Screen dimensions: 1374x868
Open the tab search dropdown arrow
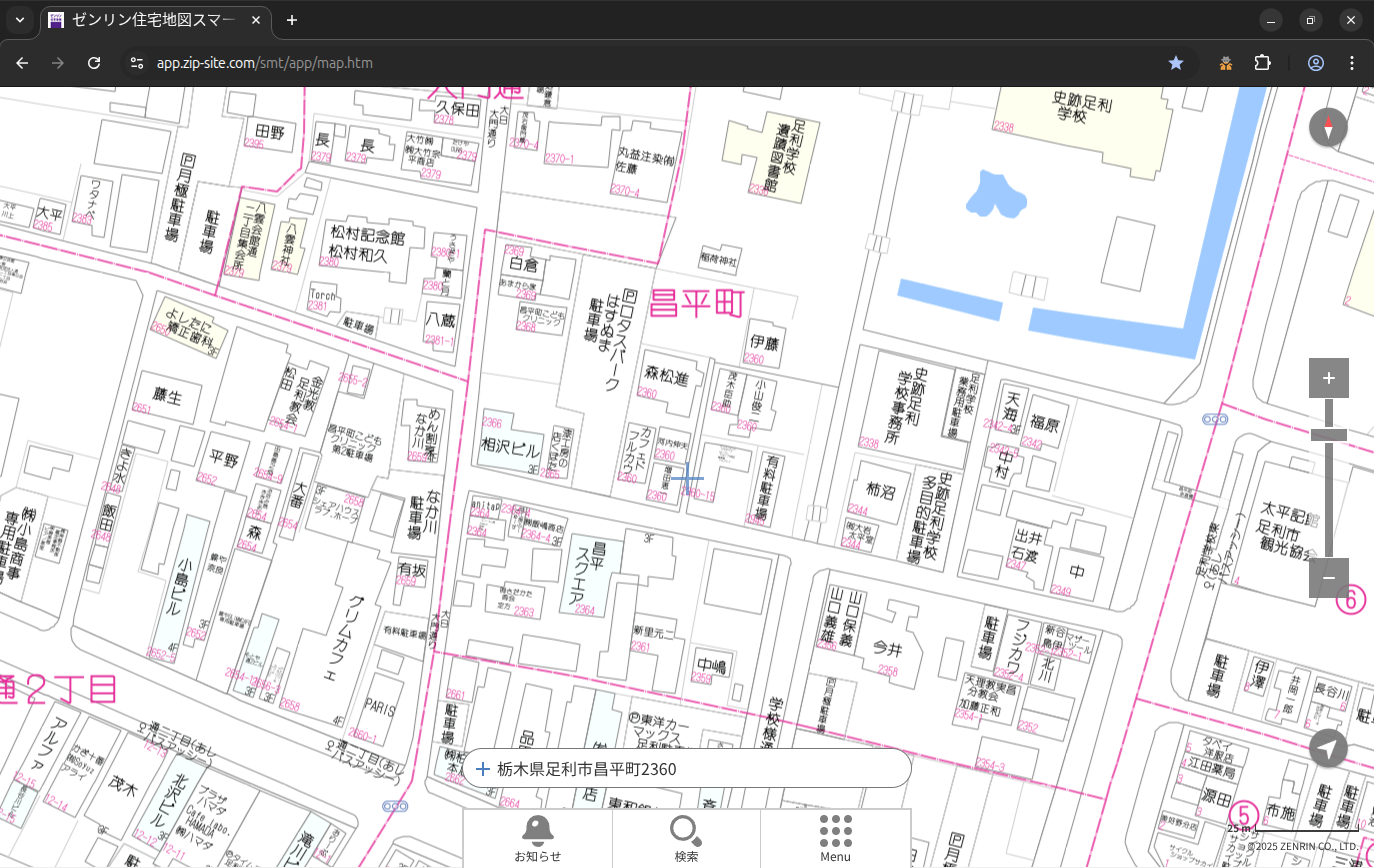point(19,20)
